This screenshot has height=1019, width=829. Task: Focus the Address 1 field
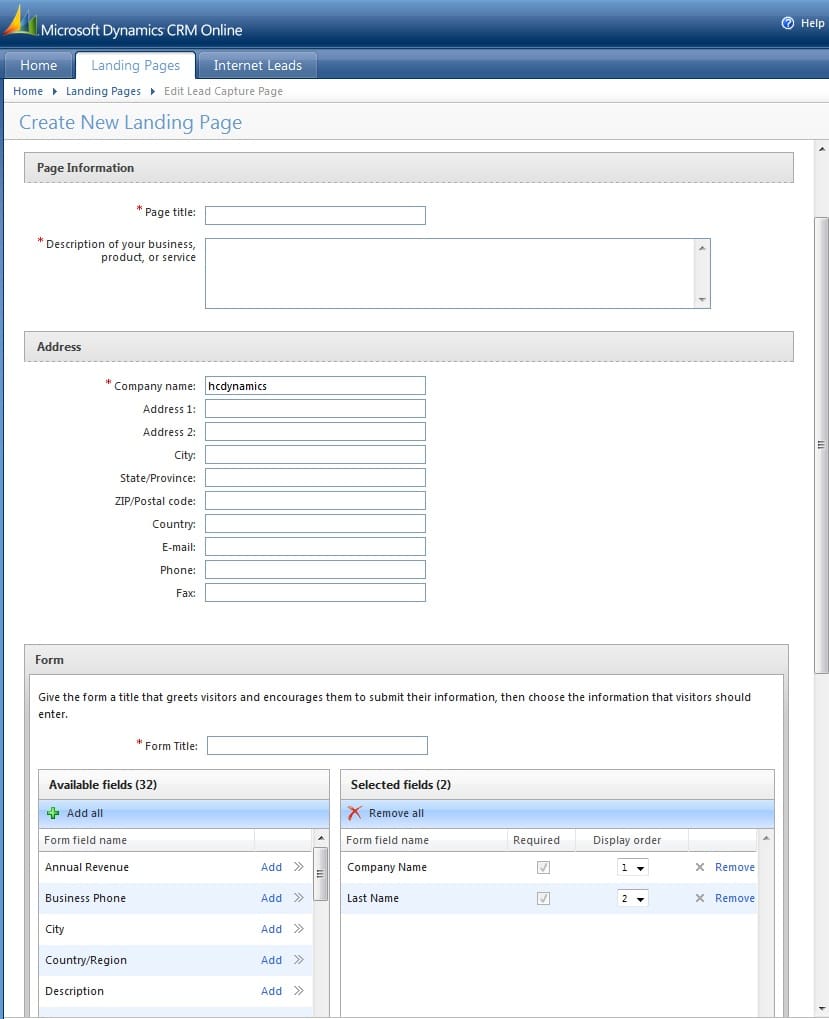click(x=315, y=409)
